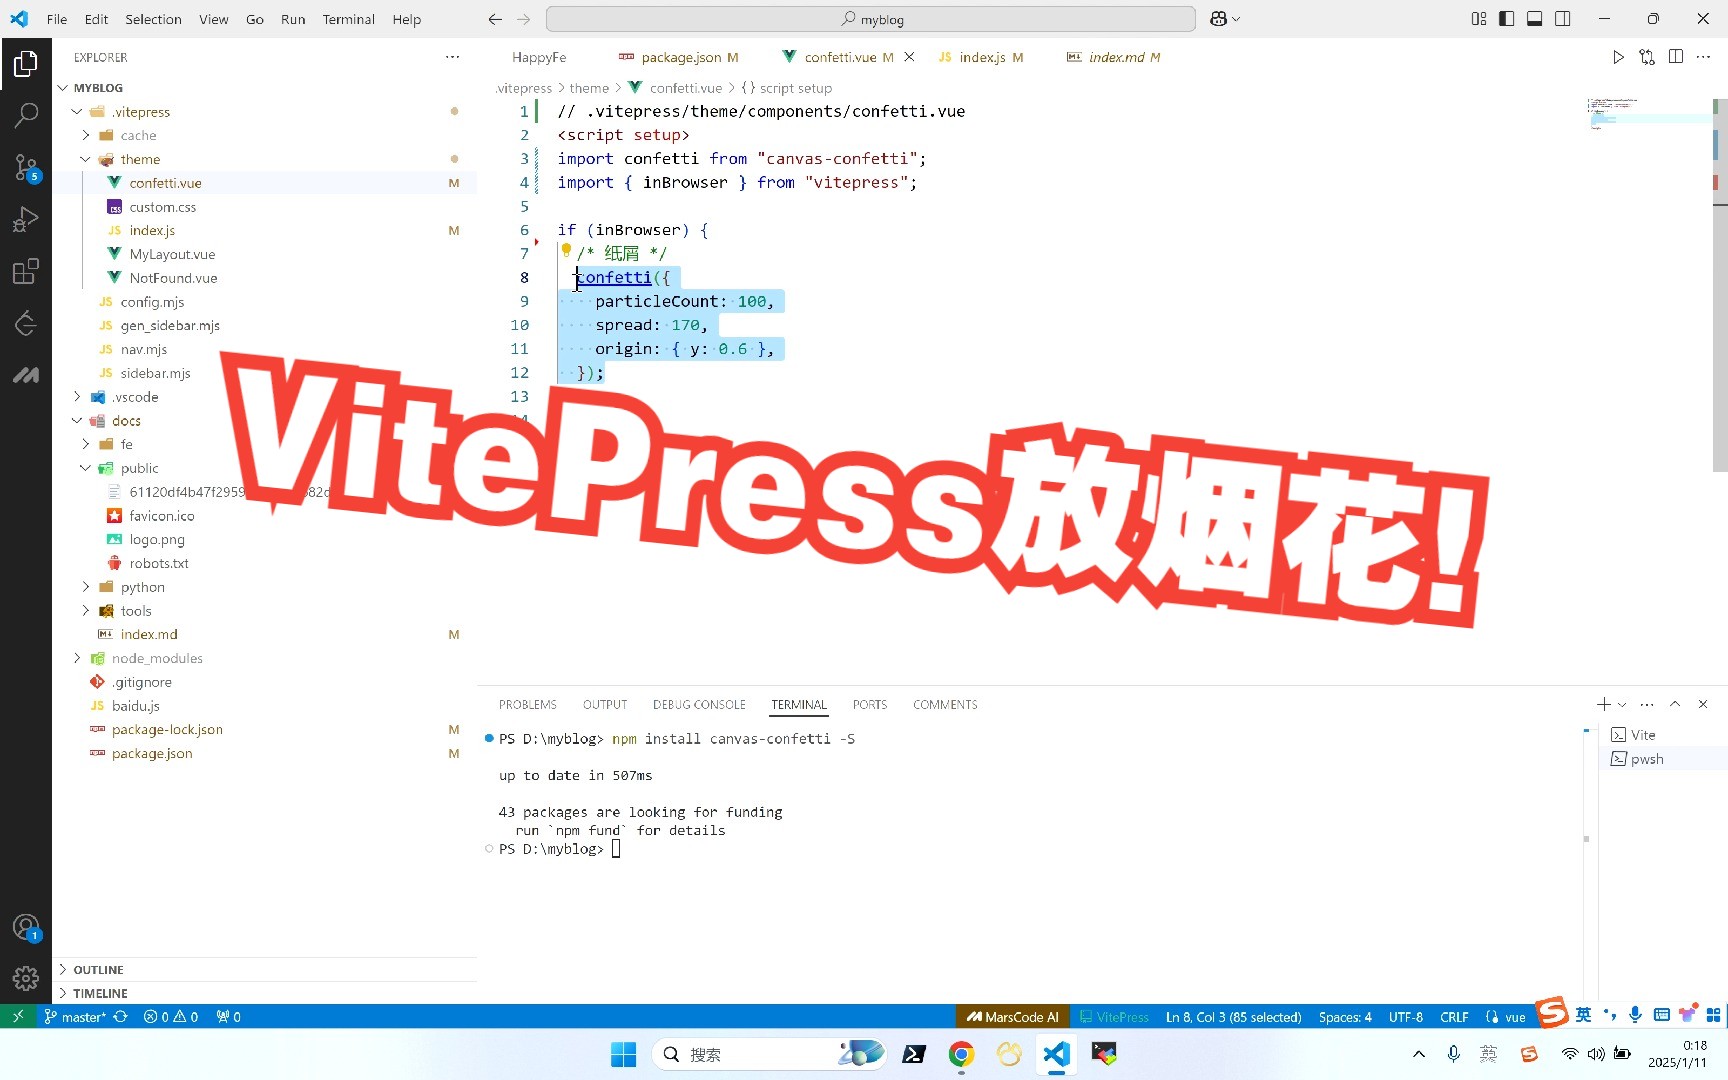Open Explorer Views and More Actions
The width and height of the screenshot is (1728, 1080).
453,57
